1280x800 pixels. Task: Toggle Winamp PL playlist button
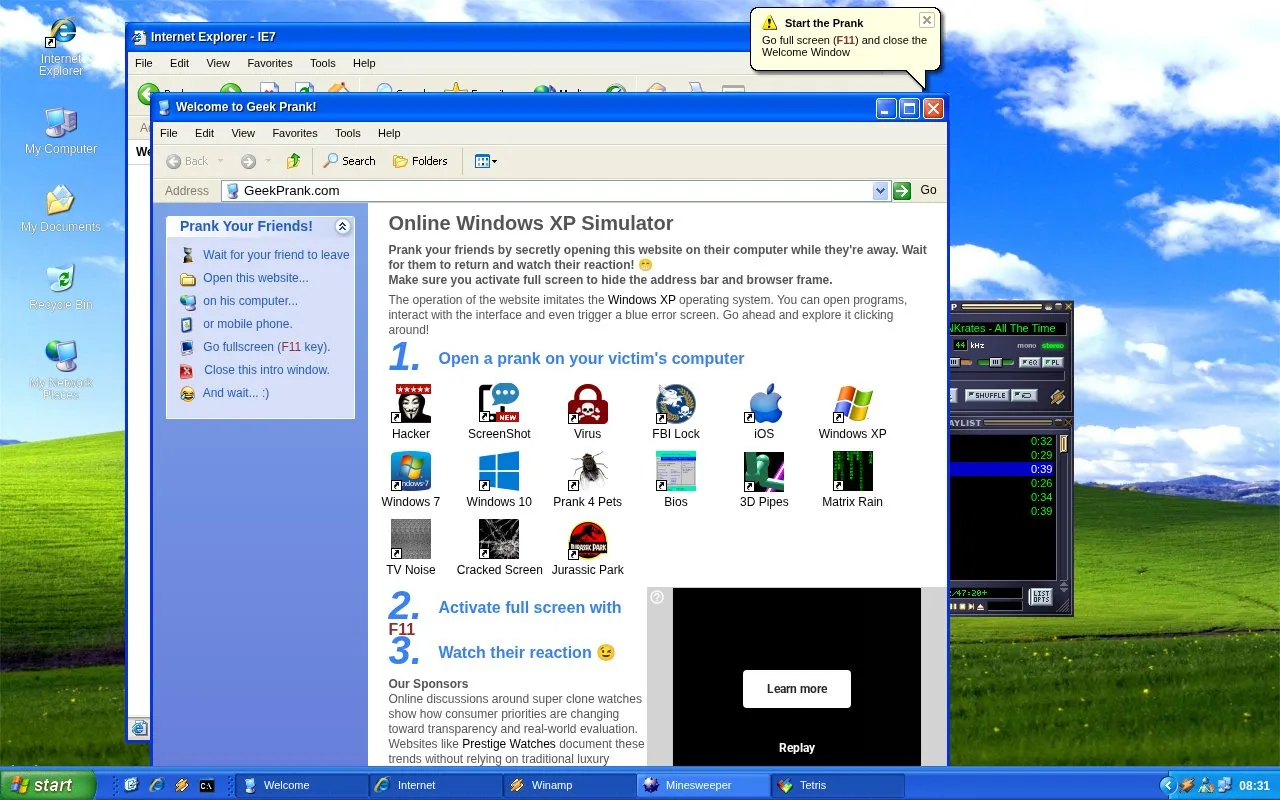click(x=1053, y=362)
